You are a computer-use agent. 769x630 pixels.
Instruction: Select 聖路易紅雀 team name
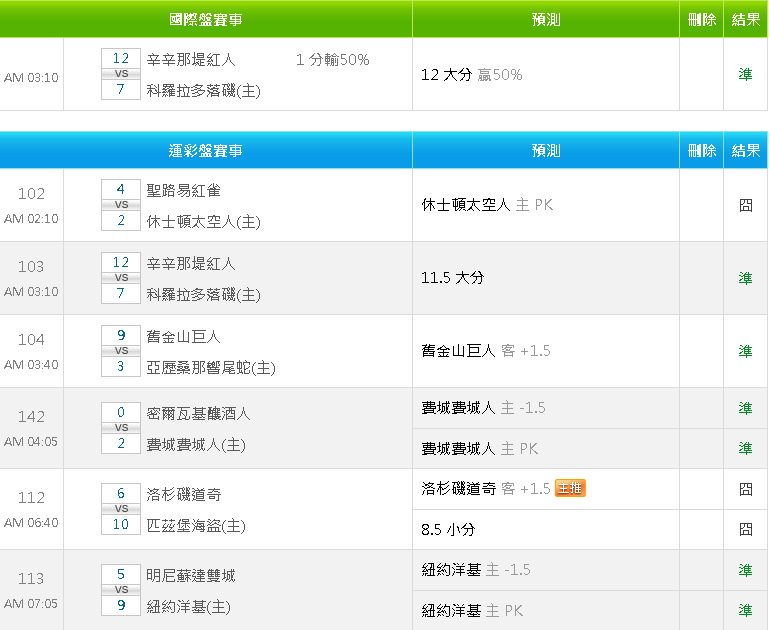tap(183, 190)
